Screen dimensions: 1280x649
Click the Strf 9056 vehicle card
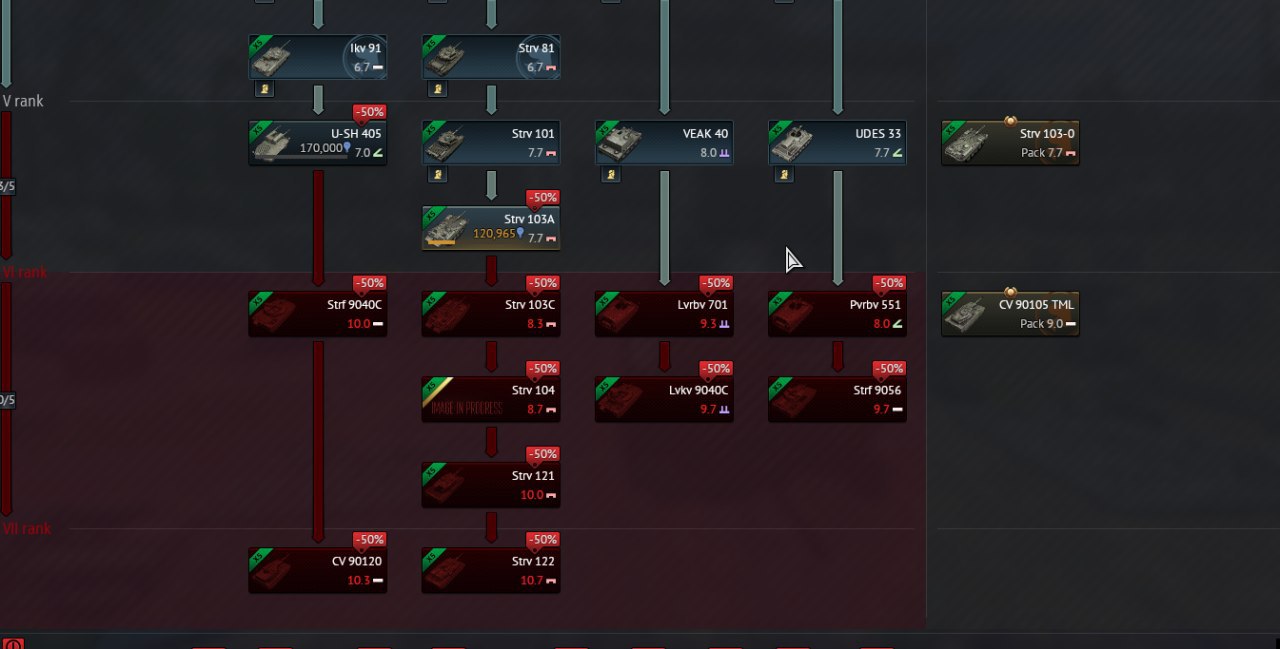[x=837, y=399]
